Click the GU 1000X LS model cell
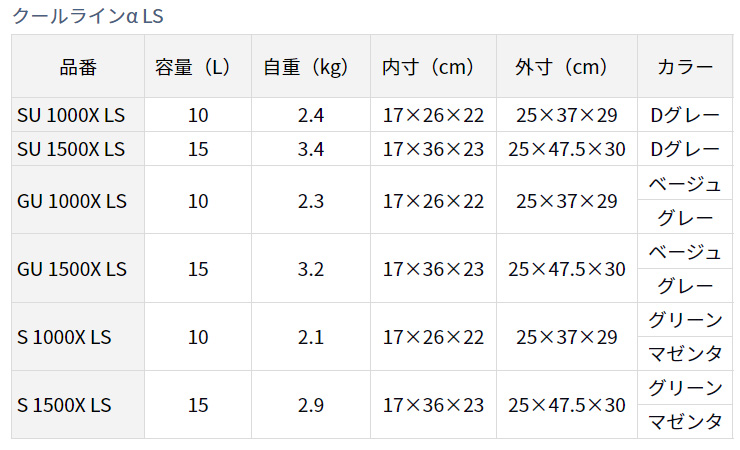 pyautogui.click(x=78, y=200)
